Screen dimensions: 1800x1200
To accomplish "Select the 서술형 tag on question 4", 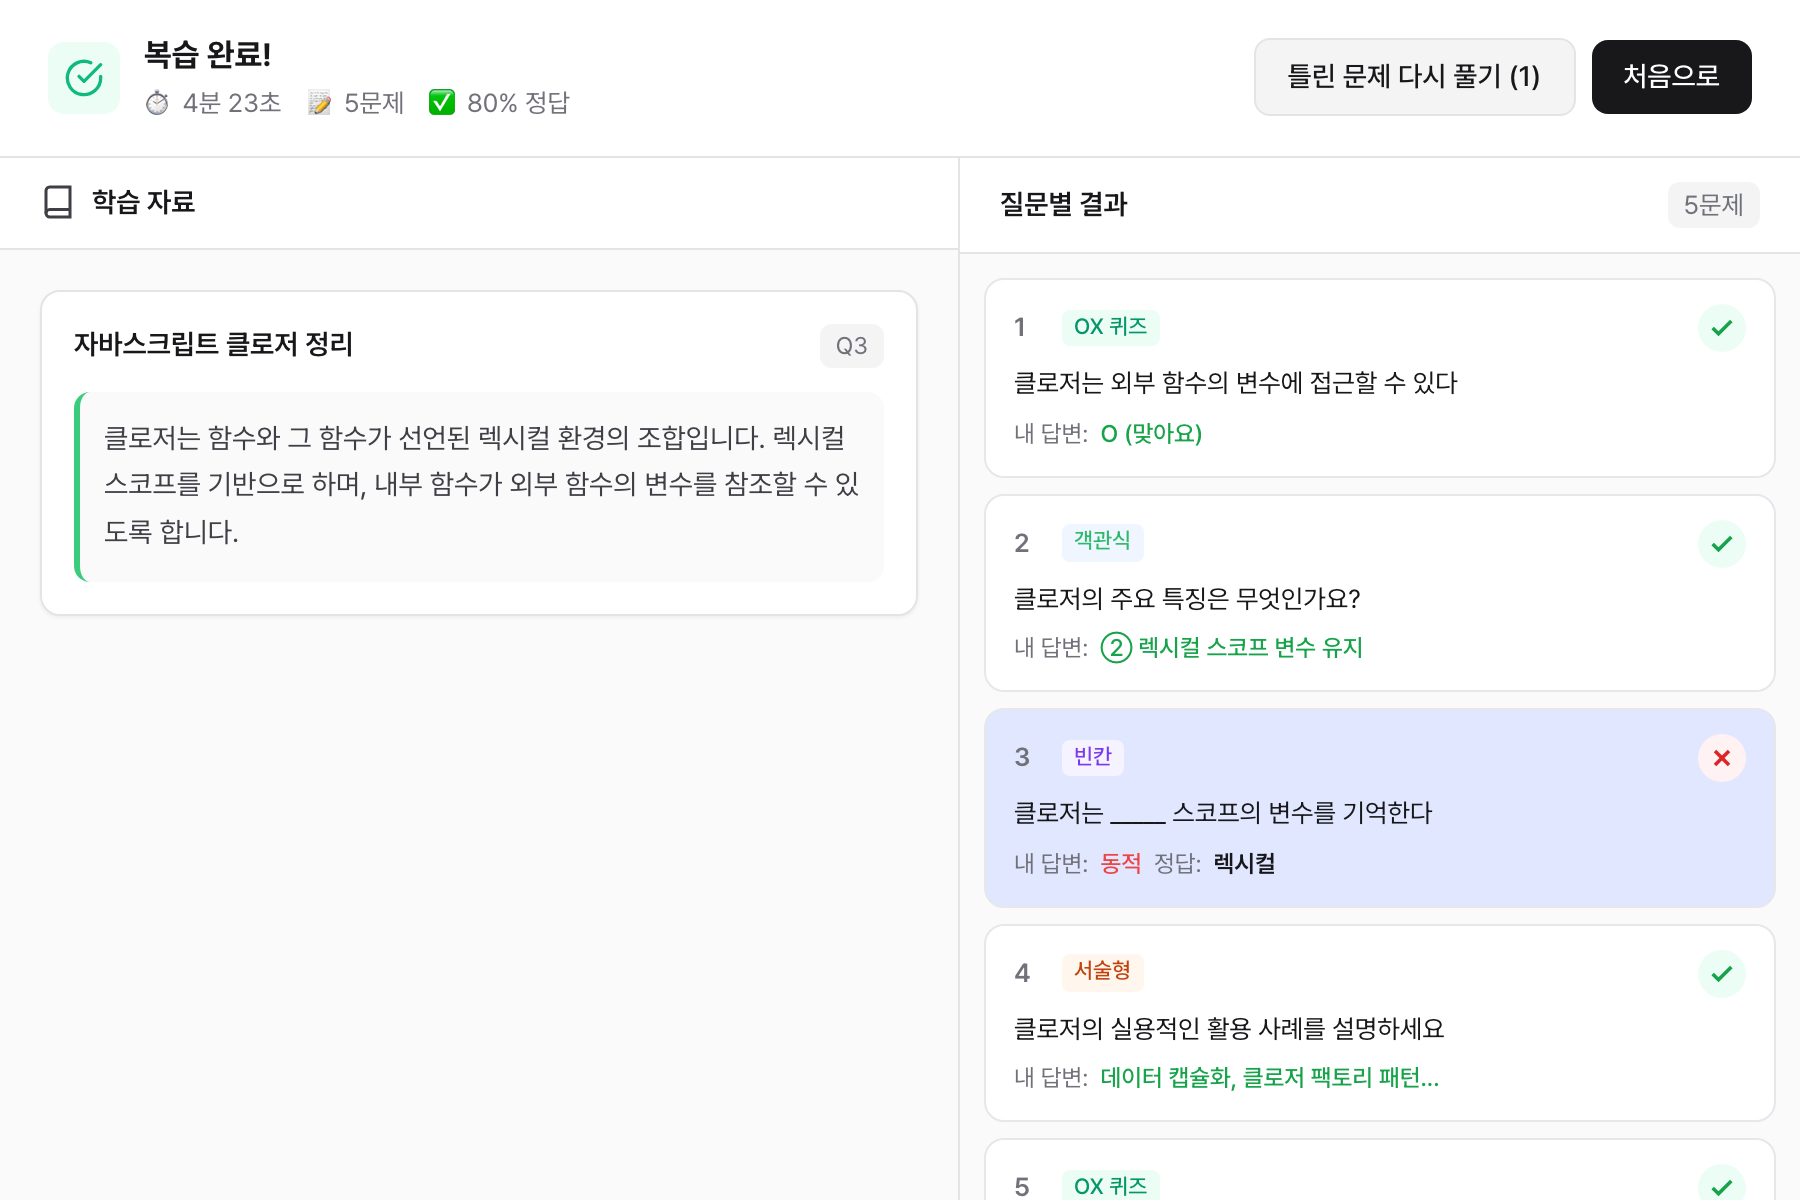I will tap(1102, 971).
